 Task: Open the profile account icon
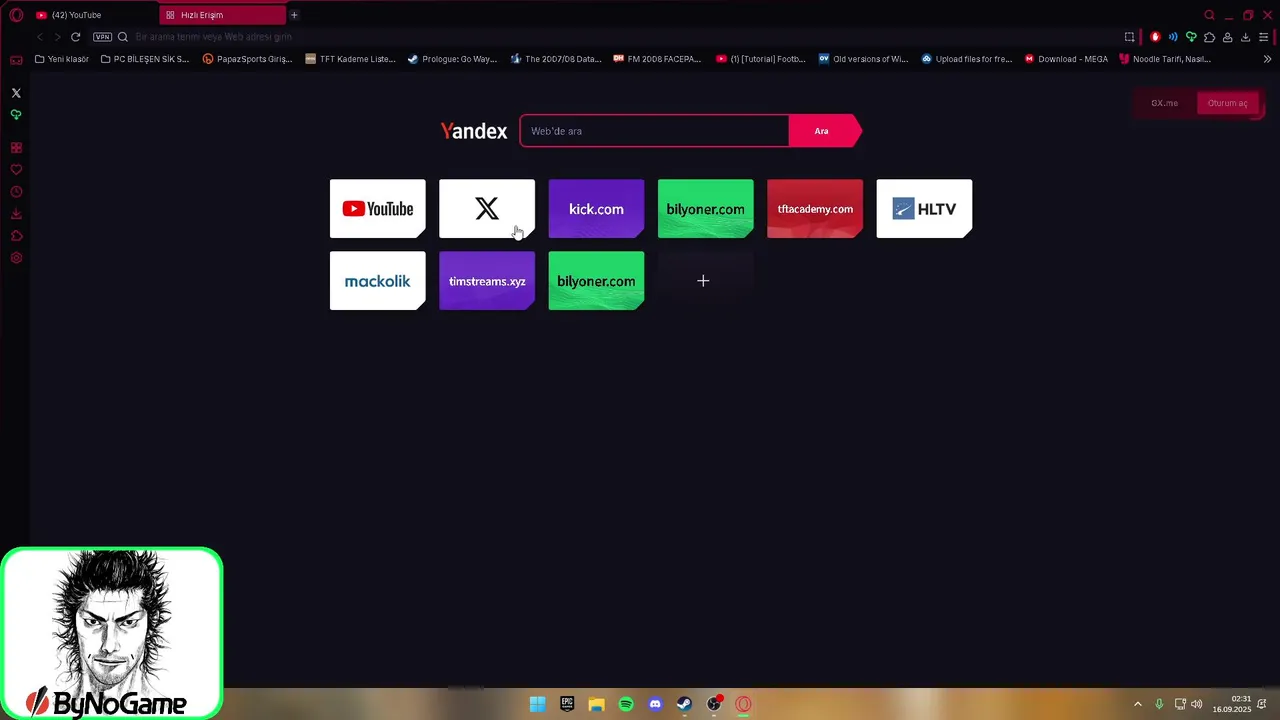(1227, 37)
